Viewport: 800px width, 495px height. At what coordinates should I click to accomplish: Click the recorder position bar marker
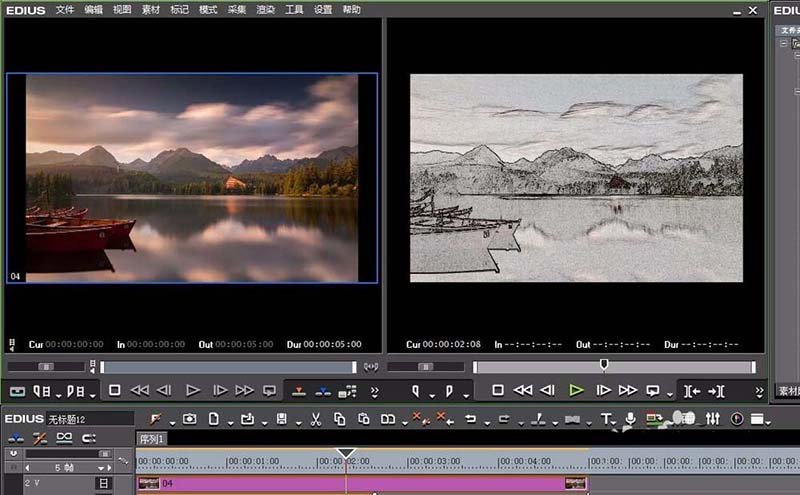[x=604, y=364]
